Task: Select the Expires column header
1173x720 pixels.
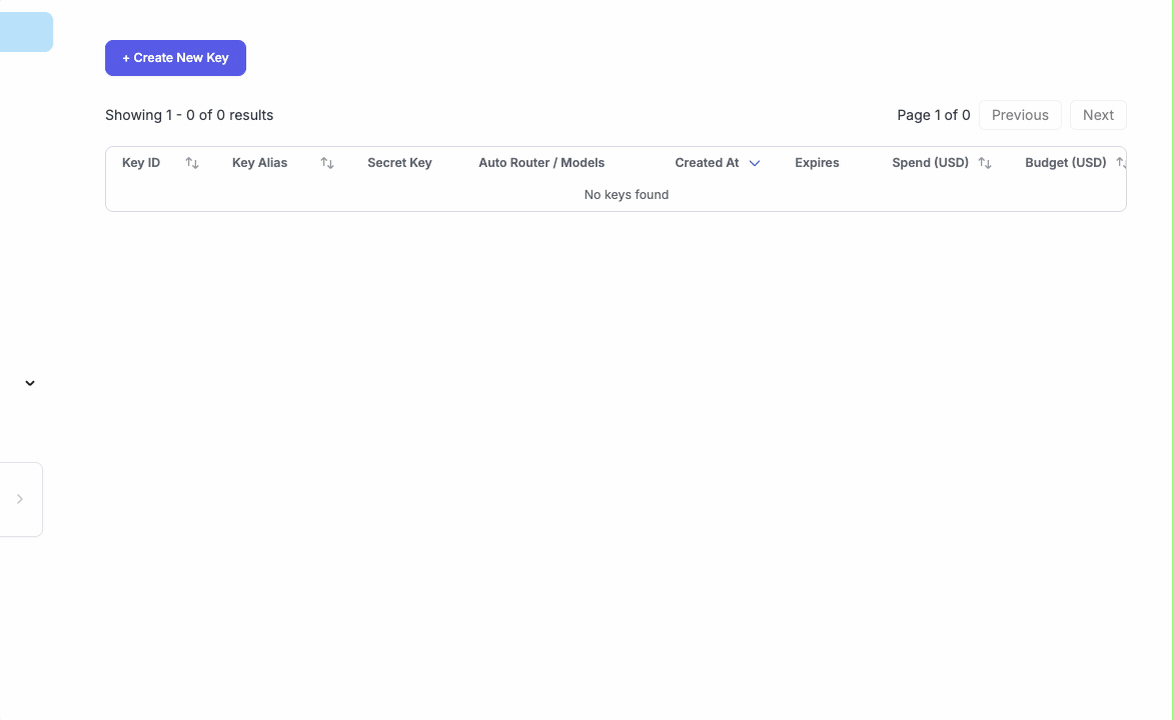Action: 816,162
